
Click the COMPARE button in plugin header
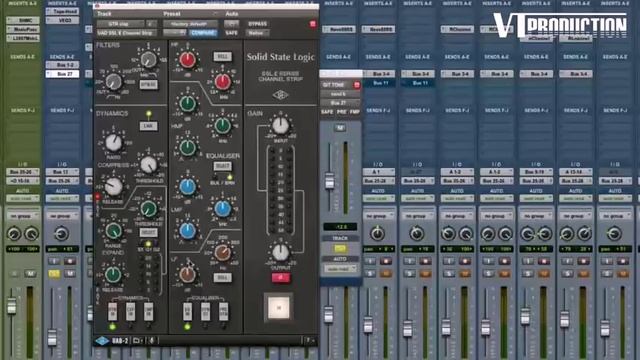pos(203,33)
